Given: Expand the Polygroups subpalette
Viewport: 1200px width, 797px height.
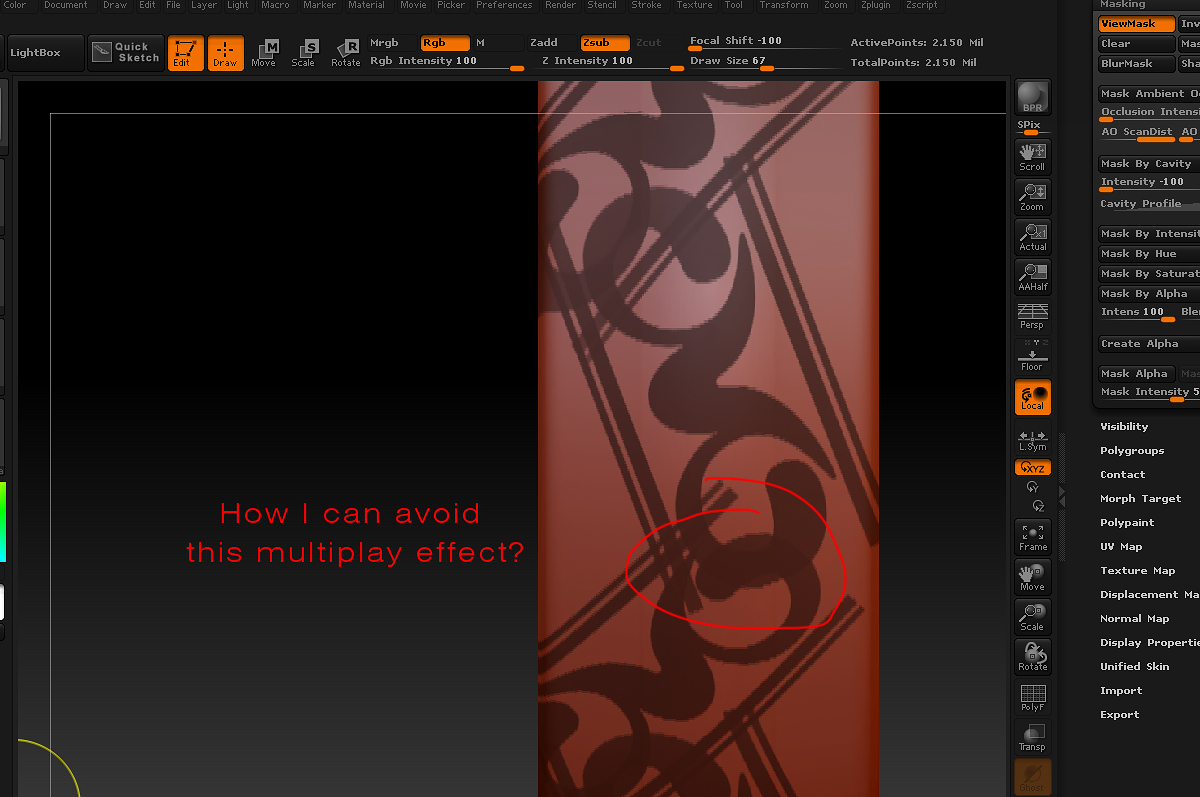Looking at the screenshot, I should 1132,451.
